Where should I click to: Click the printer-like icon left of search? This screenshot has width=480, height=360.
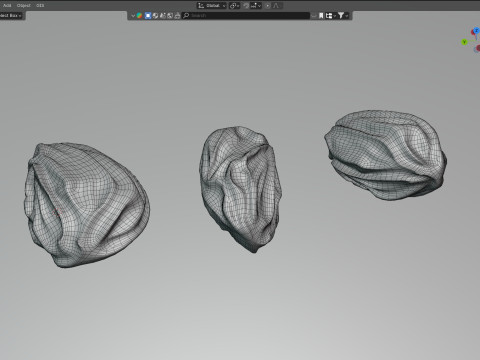[x=177, y=15]
